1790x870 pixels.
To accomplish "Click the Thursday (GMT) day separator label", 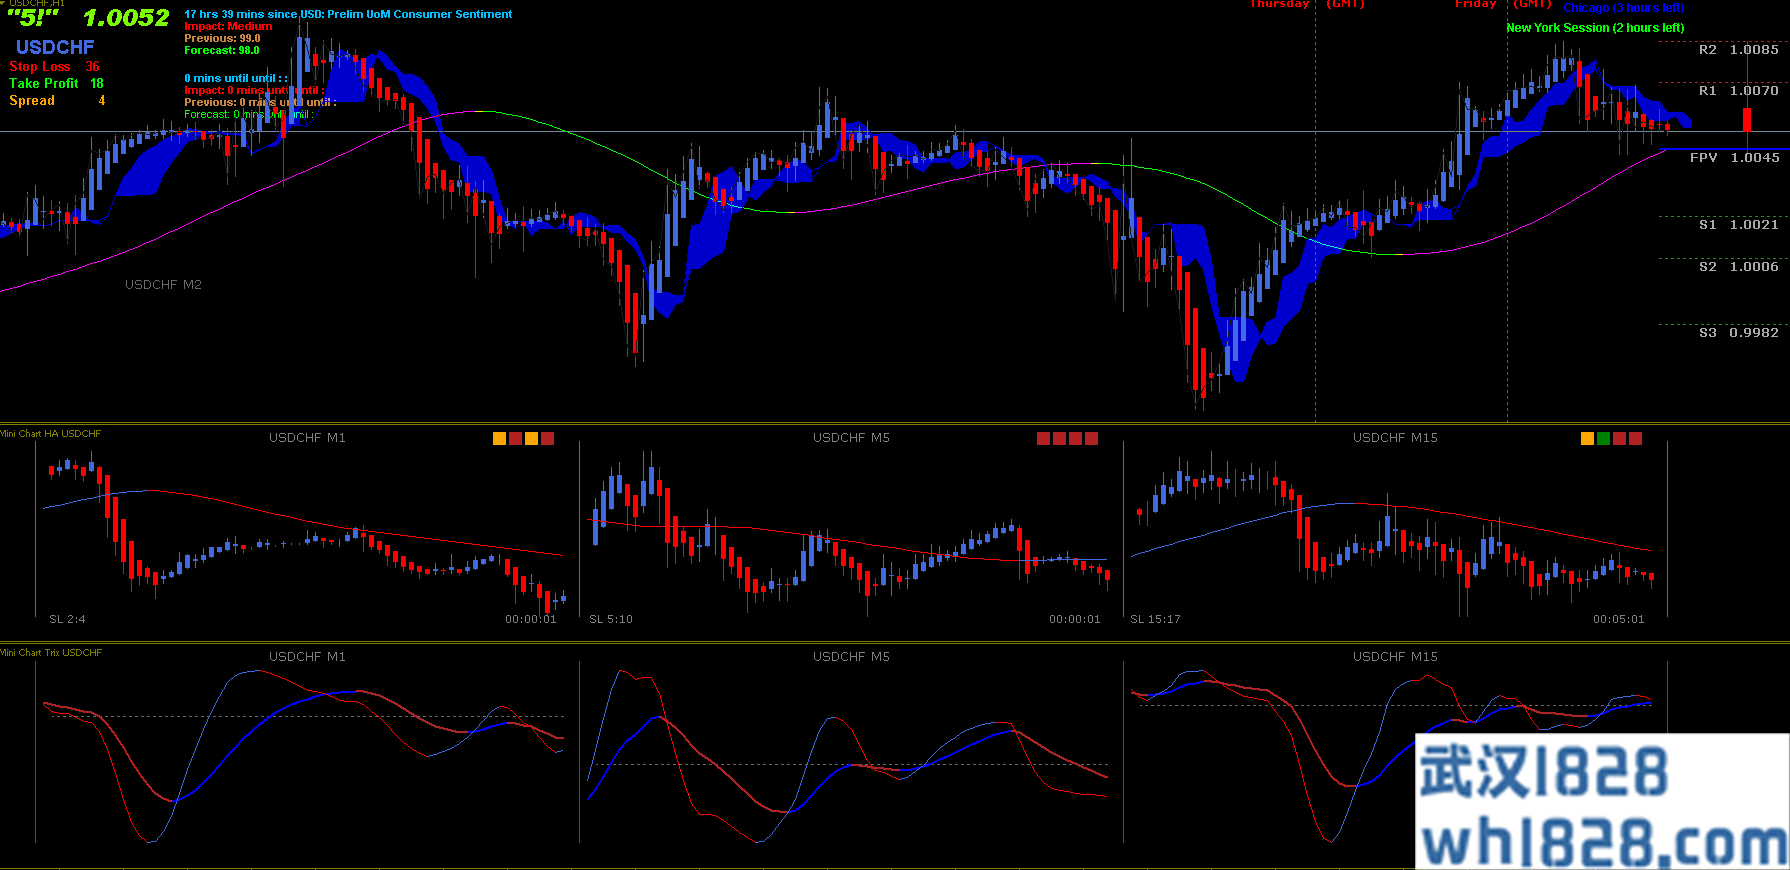I will click(x=1307, y=4).
